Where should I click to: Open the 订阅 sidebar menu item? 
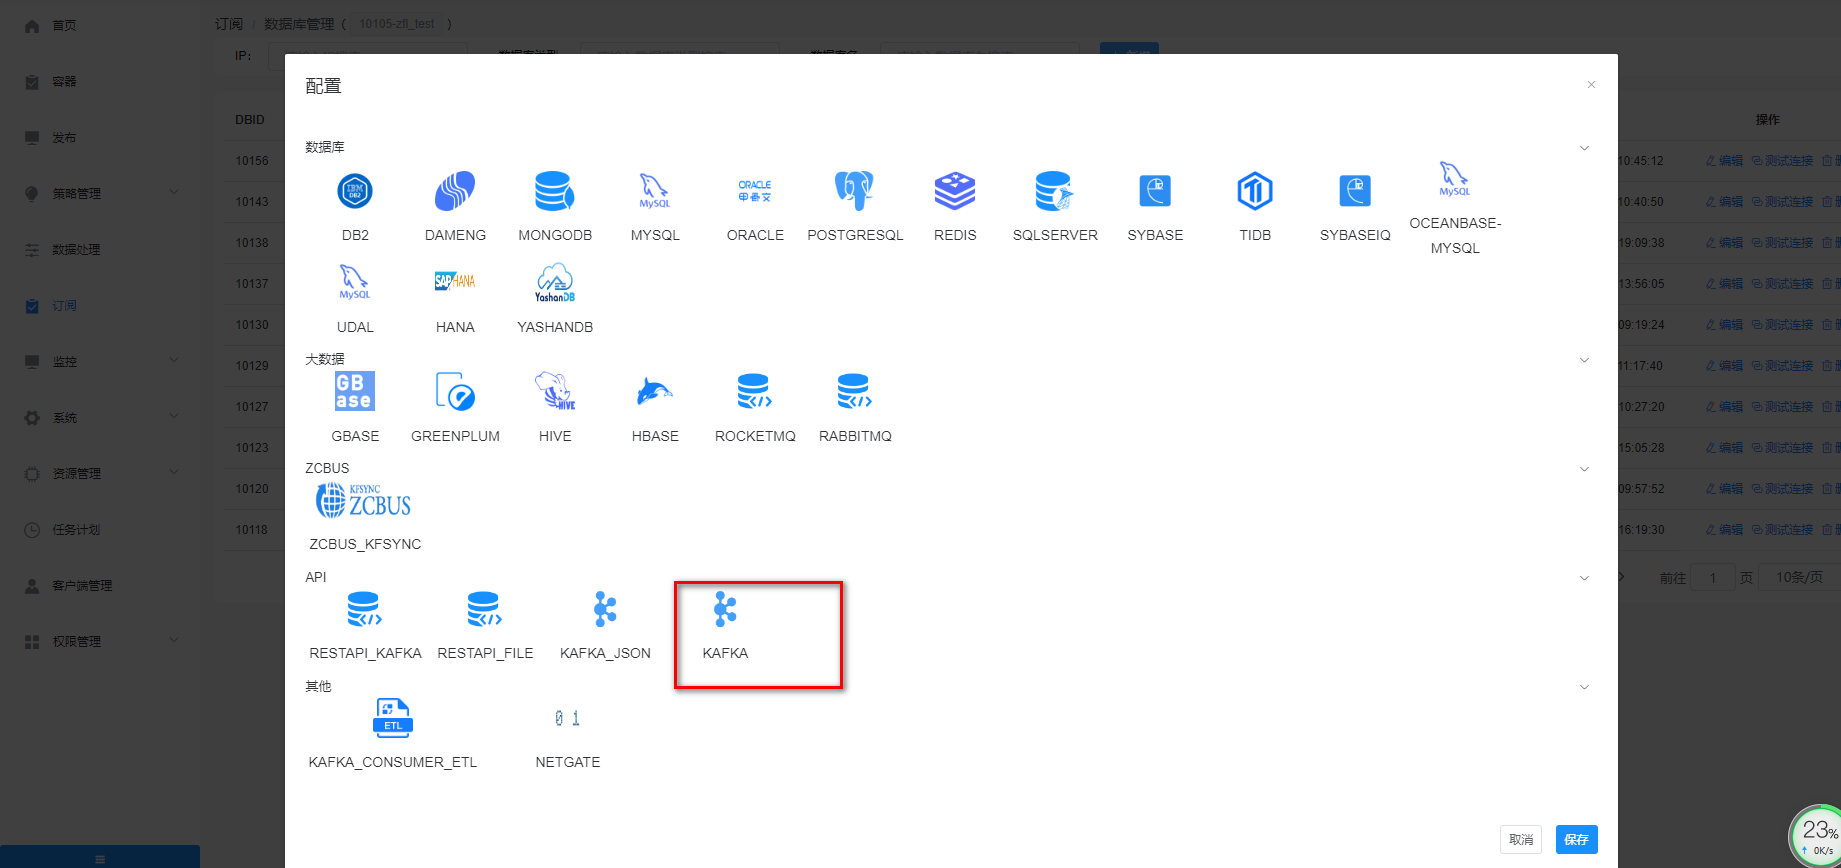64,306
